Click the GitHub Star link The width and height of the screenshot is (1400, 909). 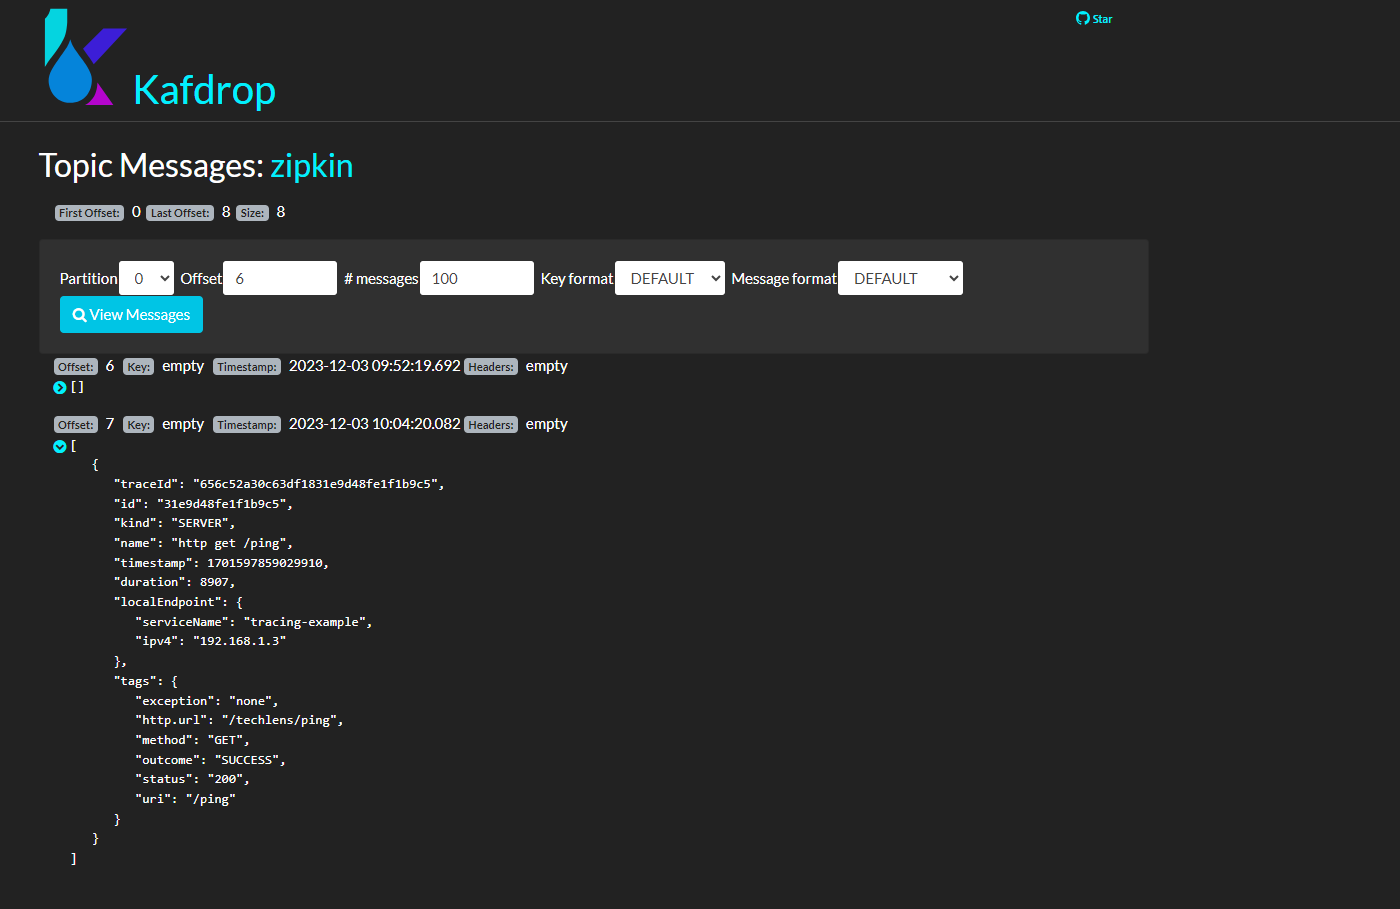1094,18
